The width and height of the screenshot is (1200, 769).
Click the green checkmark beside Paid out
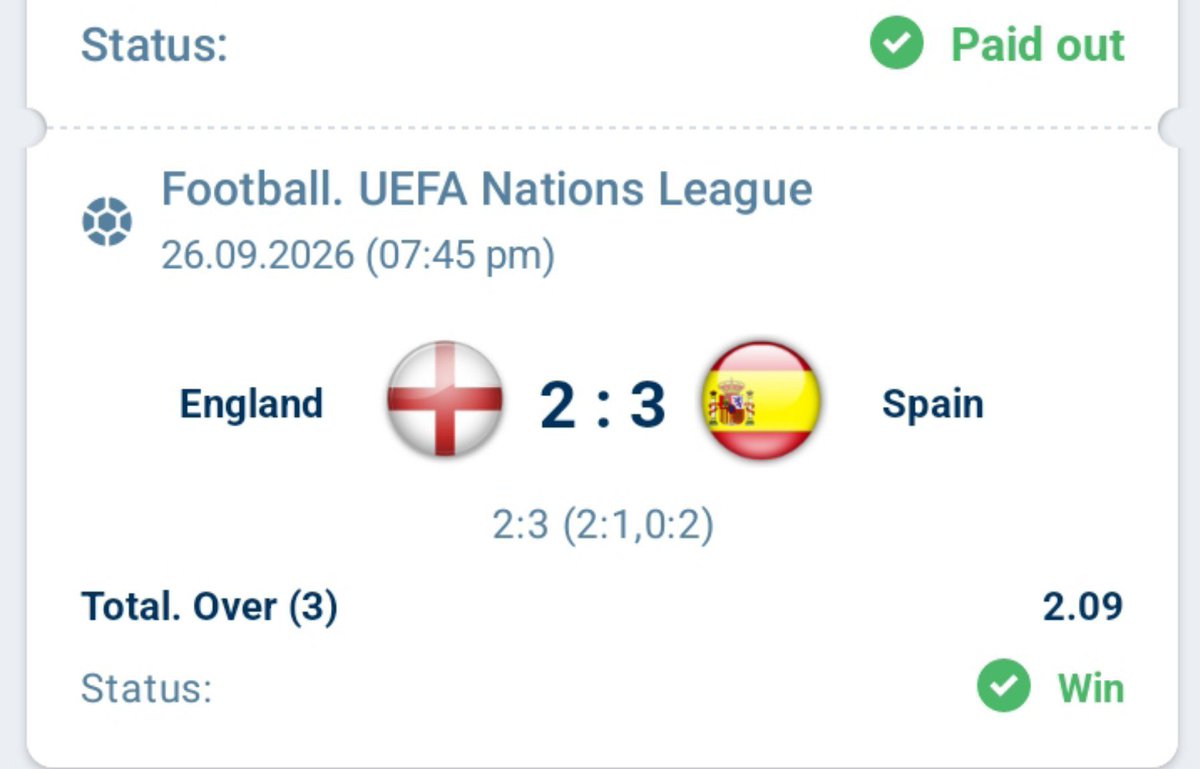click(896, 44)
